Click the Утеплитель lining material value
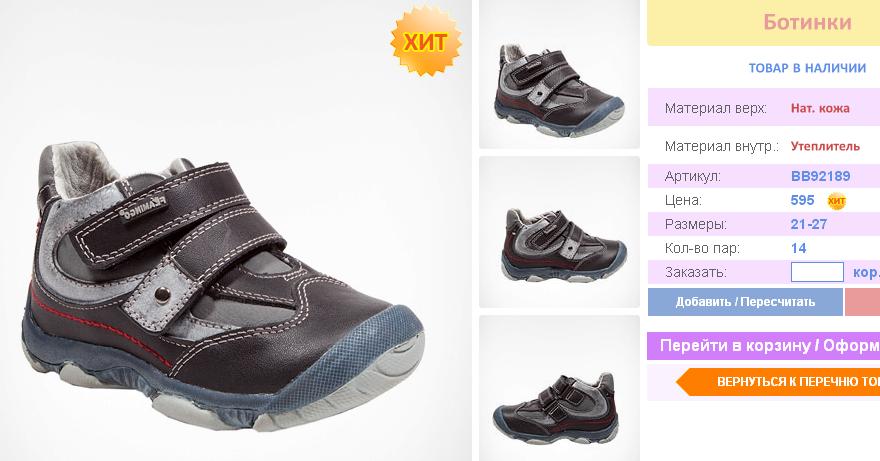 point(825,147)
